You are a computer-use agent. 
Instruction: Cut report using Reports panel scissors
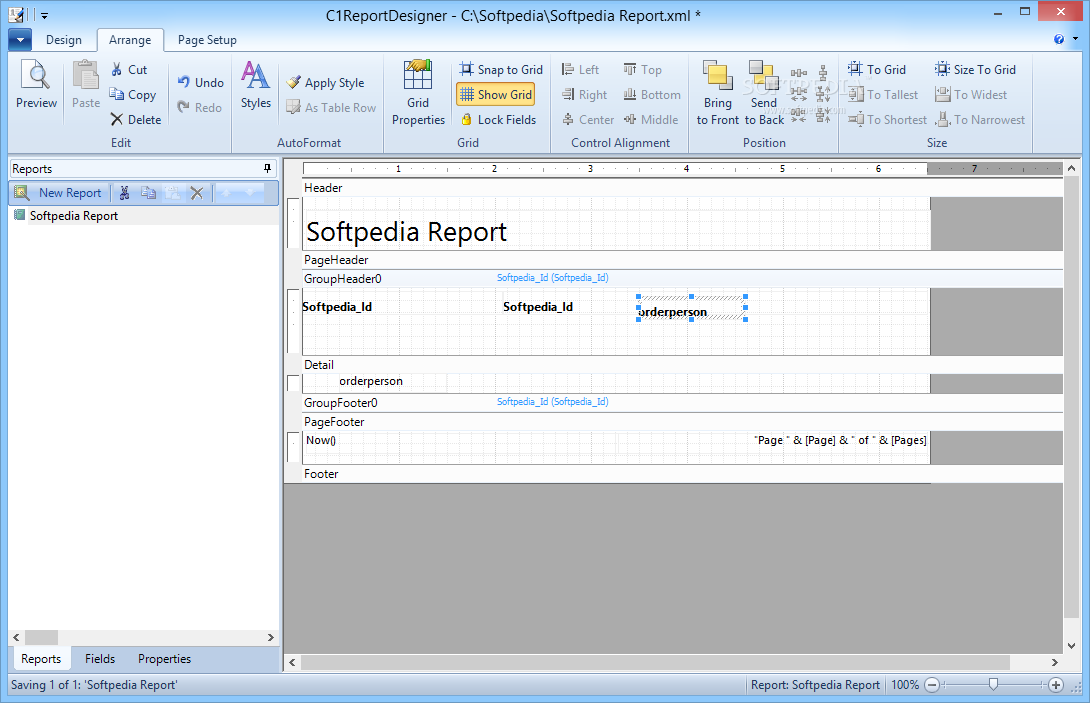point(124,193)
